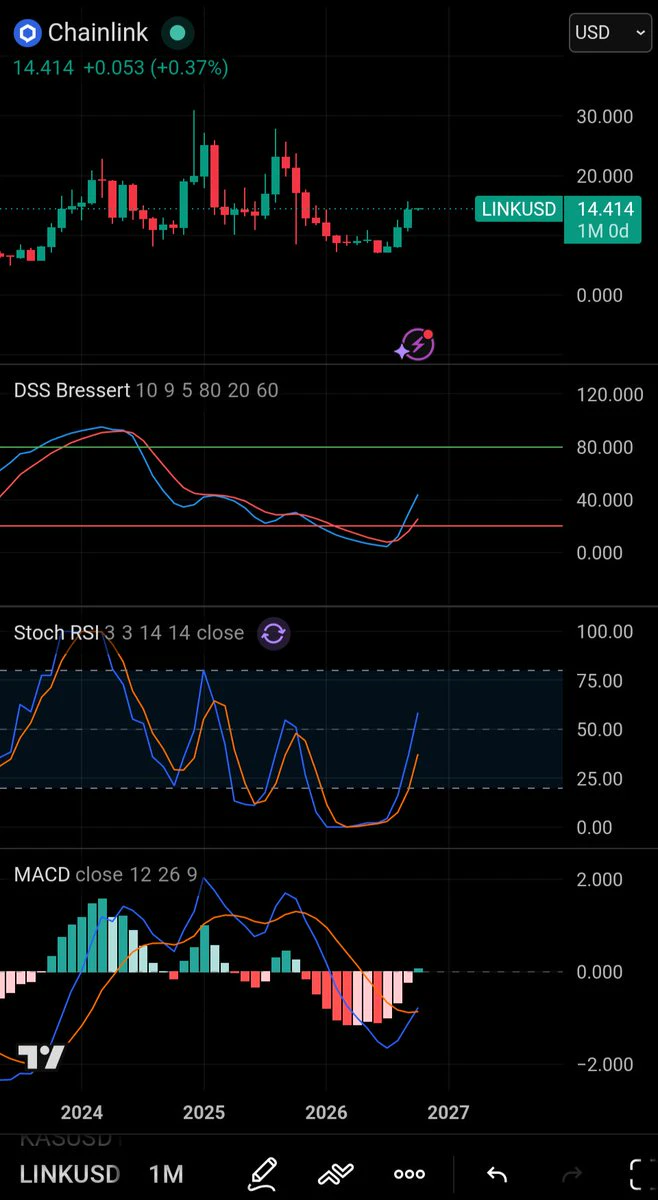Click the 80.000 DSS scale label
This screenshot has height=1200, width=658.
[605, 447]
